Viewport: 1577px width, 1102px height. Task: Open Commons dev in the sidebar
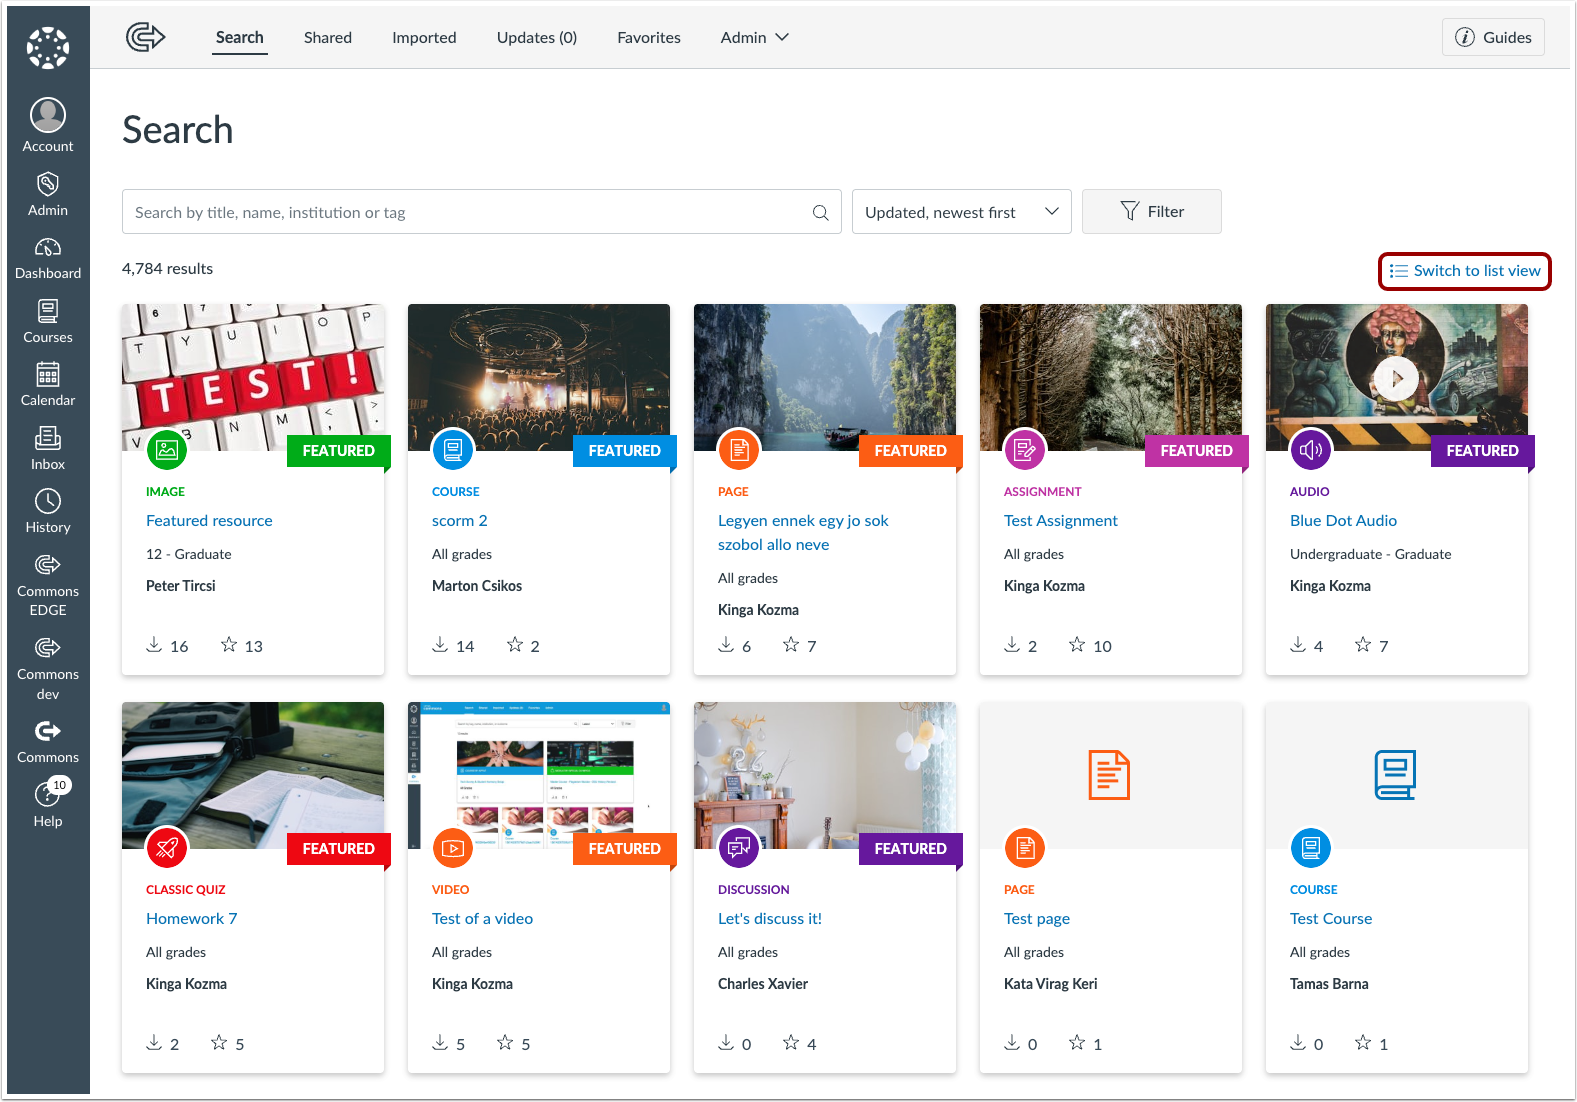coord(48,668)
